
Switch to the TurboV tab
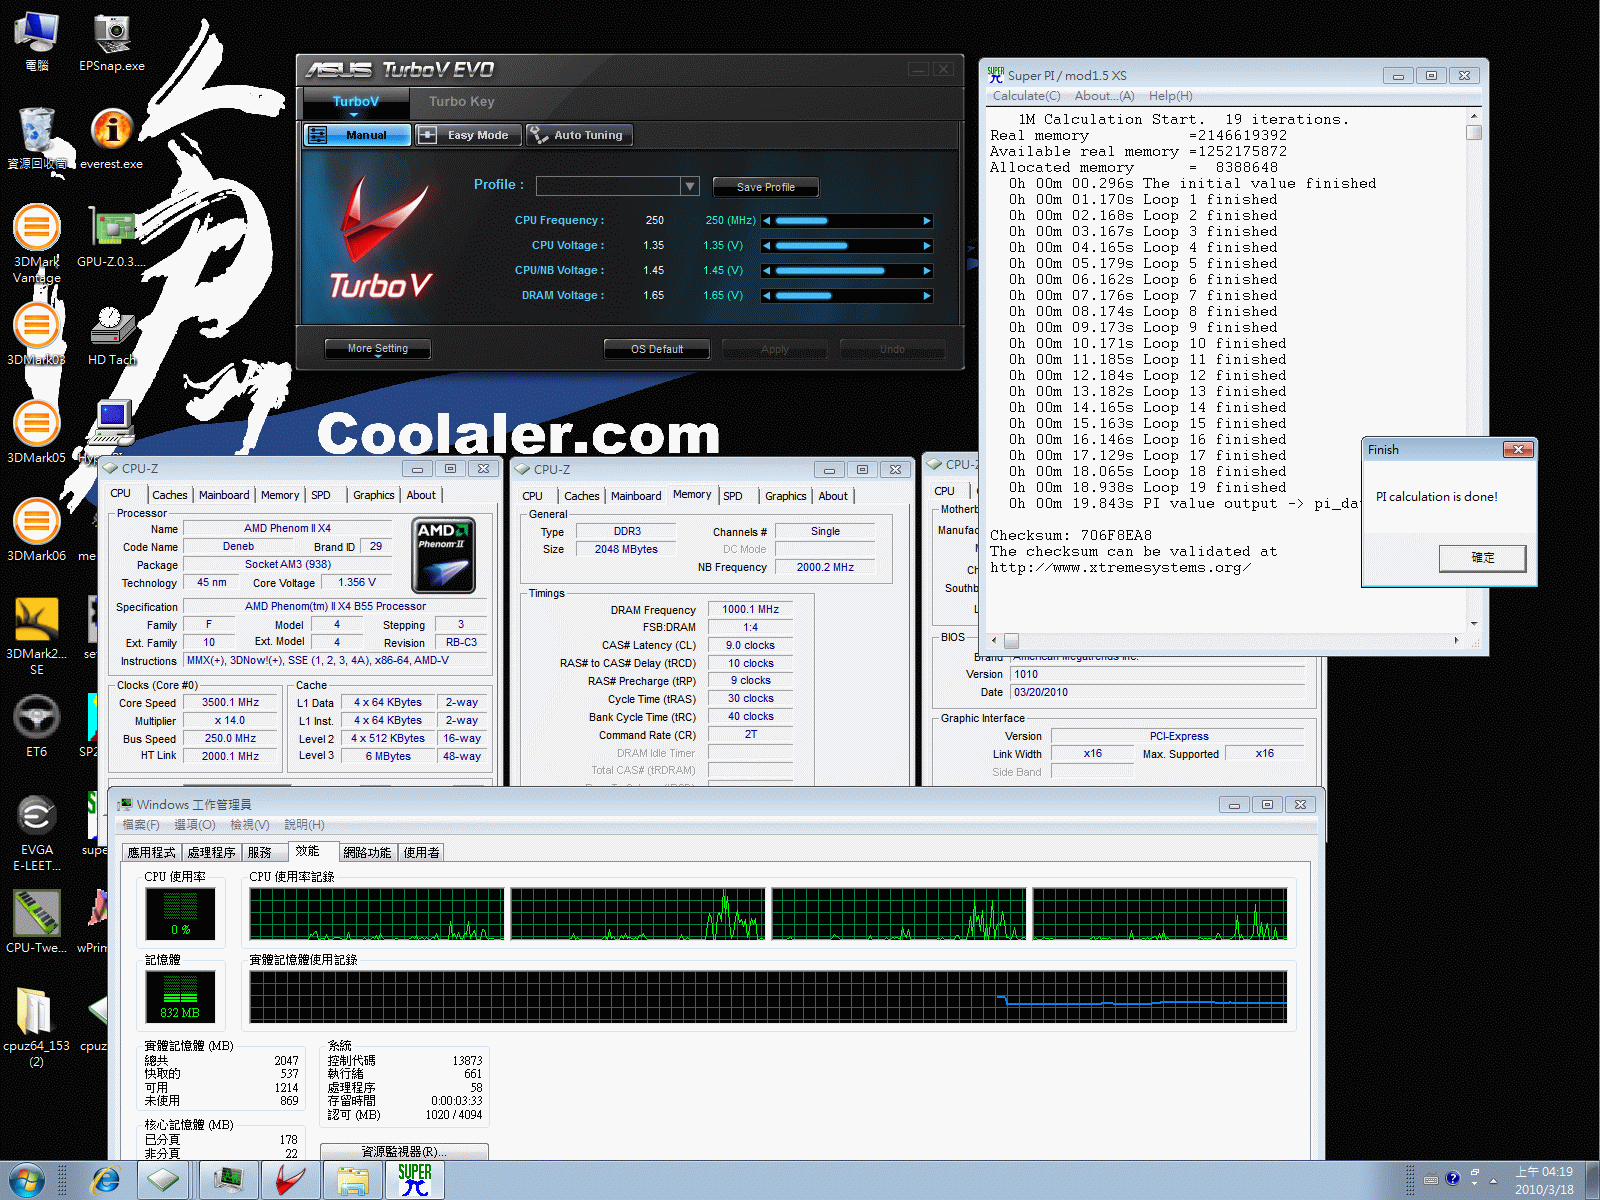pyautogui.click(x=356, y=101)
